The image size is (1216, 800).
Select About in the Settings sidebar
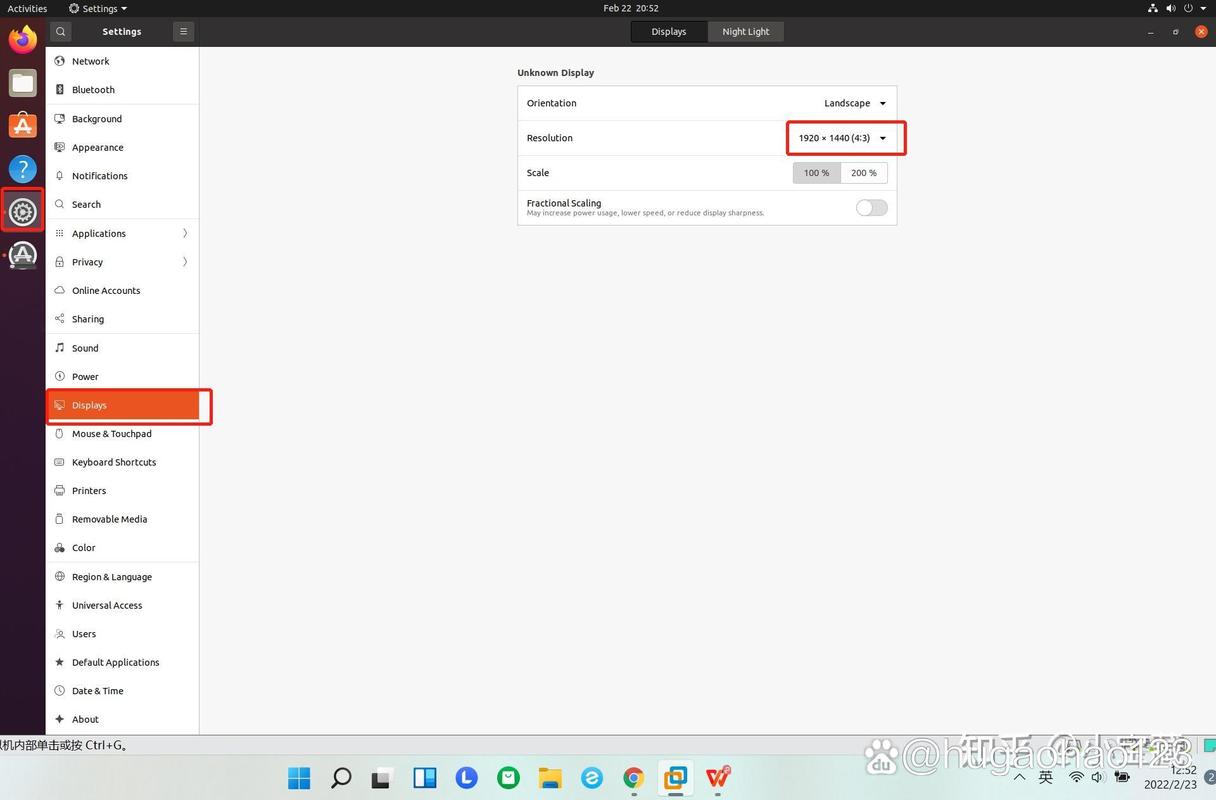click(84, 718)
